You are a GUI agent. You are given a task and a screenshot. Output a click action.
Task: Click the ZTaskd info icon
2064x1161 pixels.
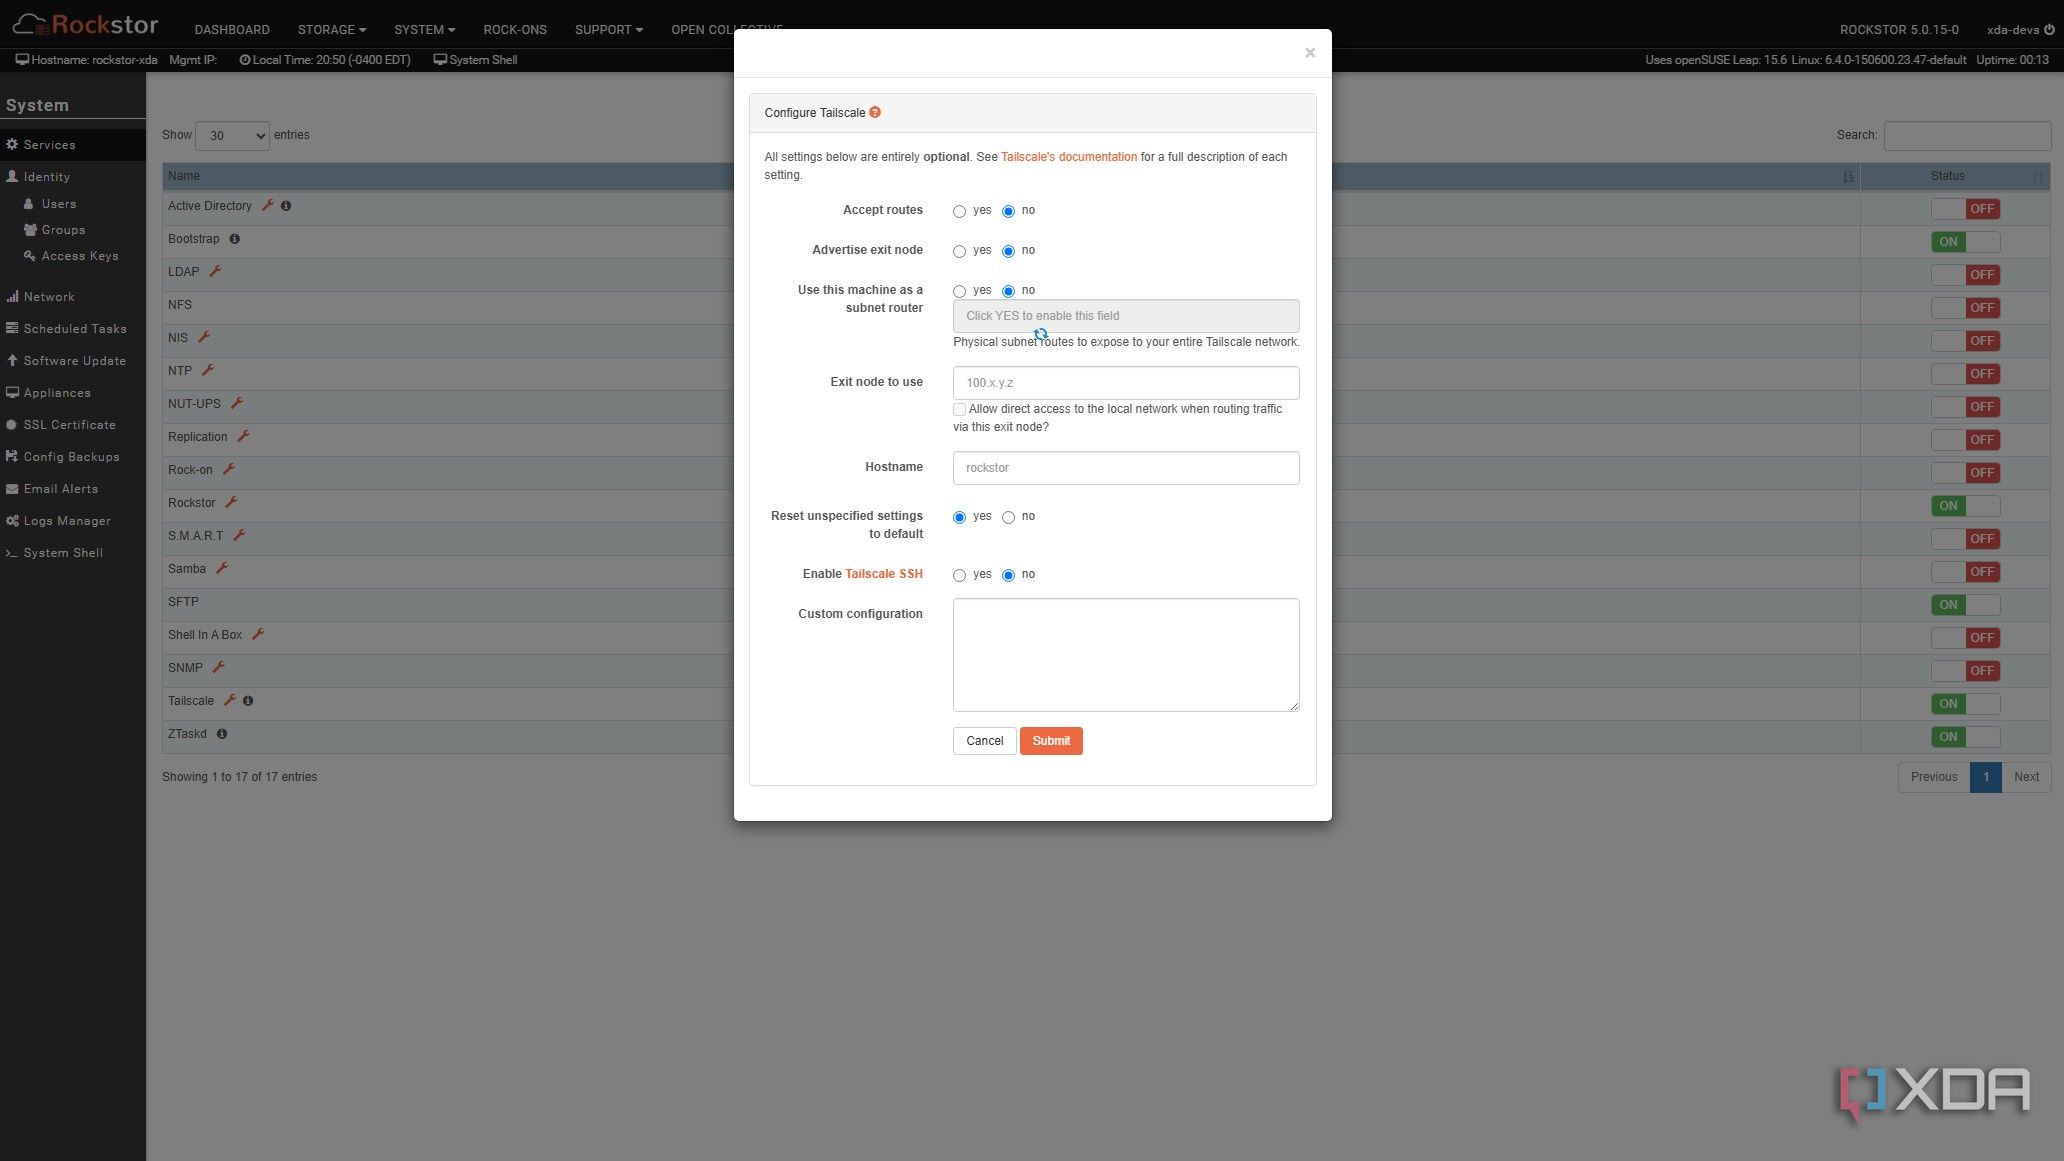pos(222,734)
